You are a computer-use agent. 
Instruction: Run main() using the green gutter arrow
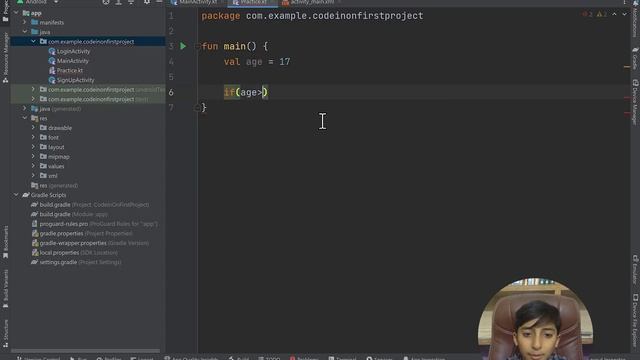coord(183,46)
